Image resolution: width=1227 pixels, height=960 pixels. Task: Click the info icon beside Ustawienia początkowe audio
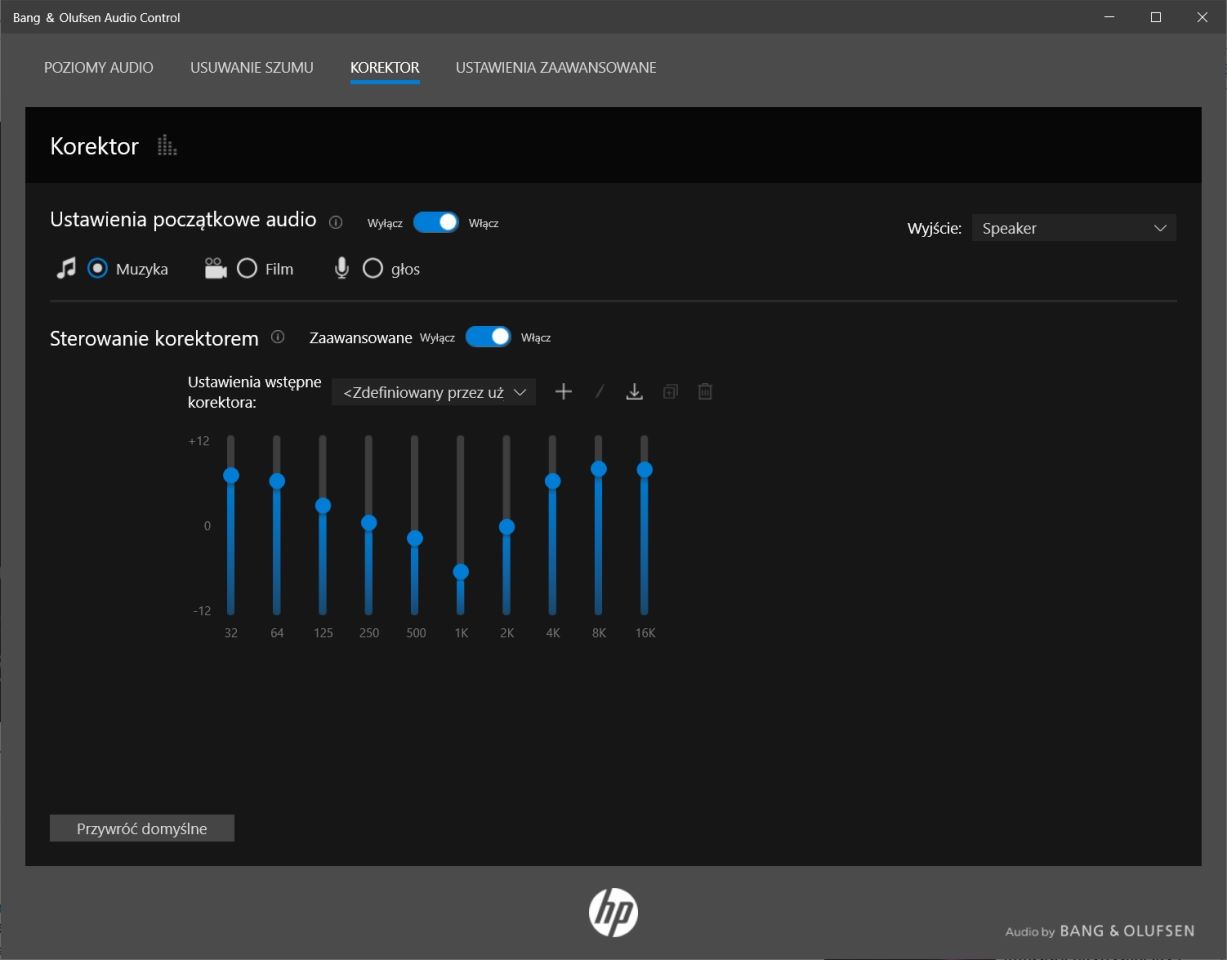336,222
